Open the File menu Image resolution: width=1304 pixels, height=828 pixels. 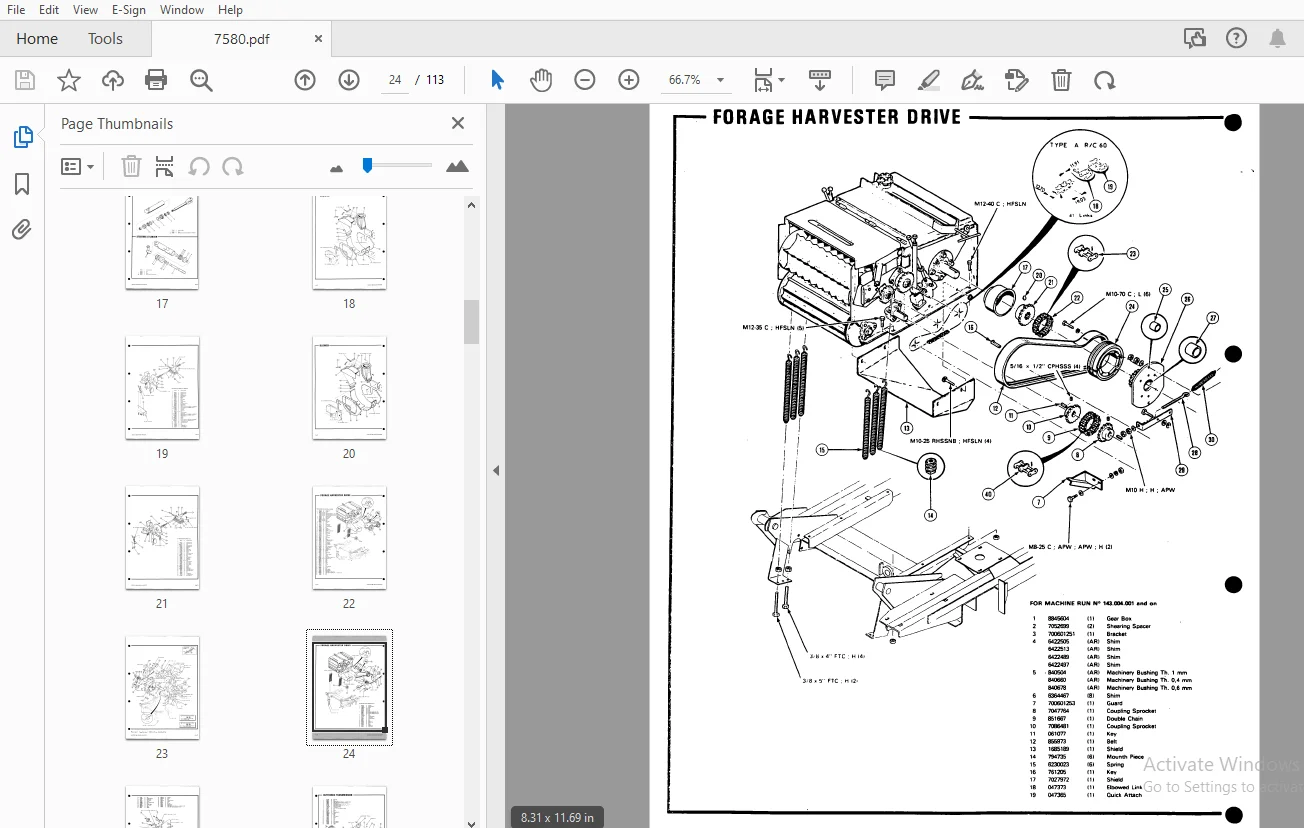tap(16, 10)
